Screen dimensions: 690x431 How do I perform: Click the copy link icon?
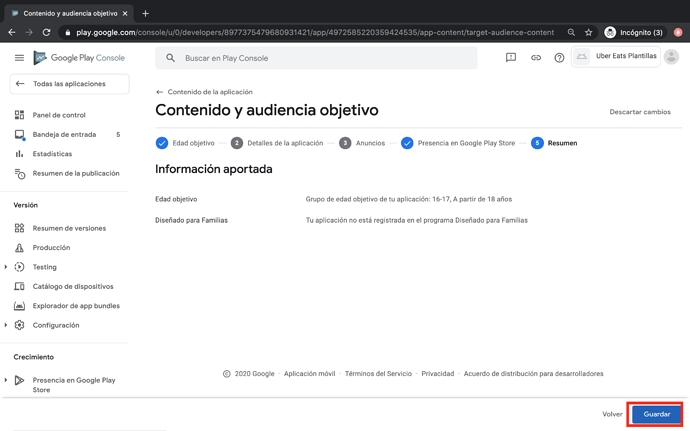[535, 58]
